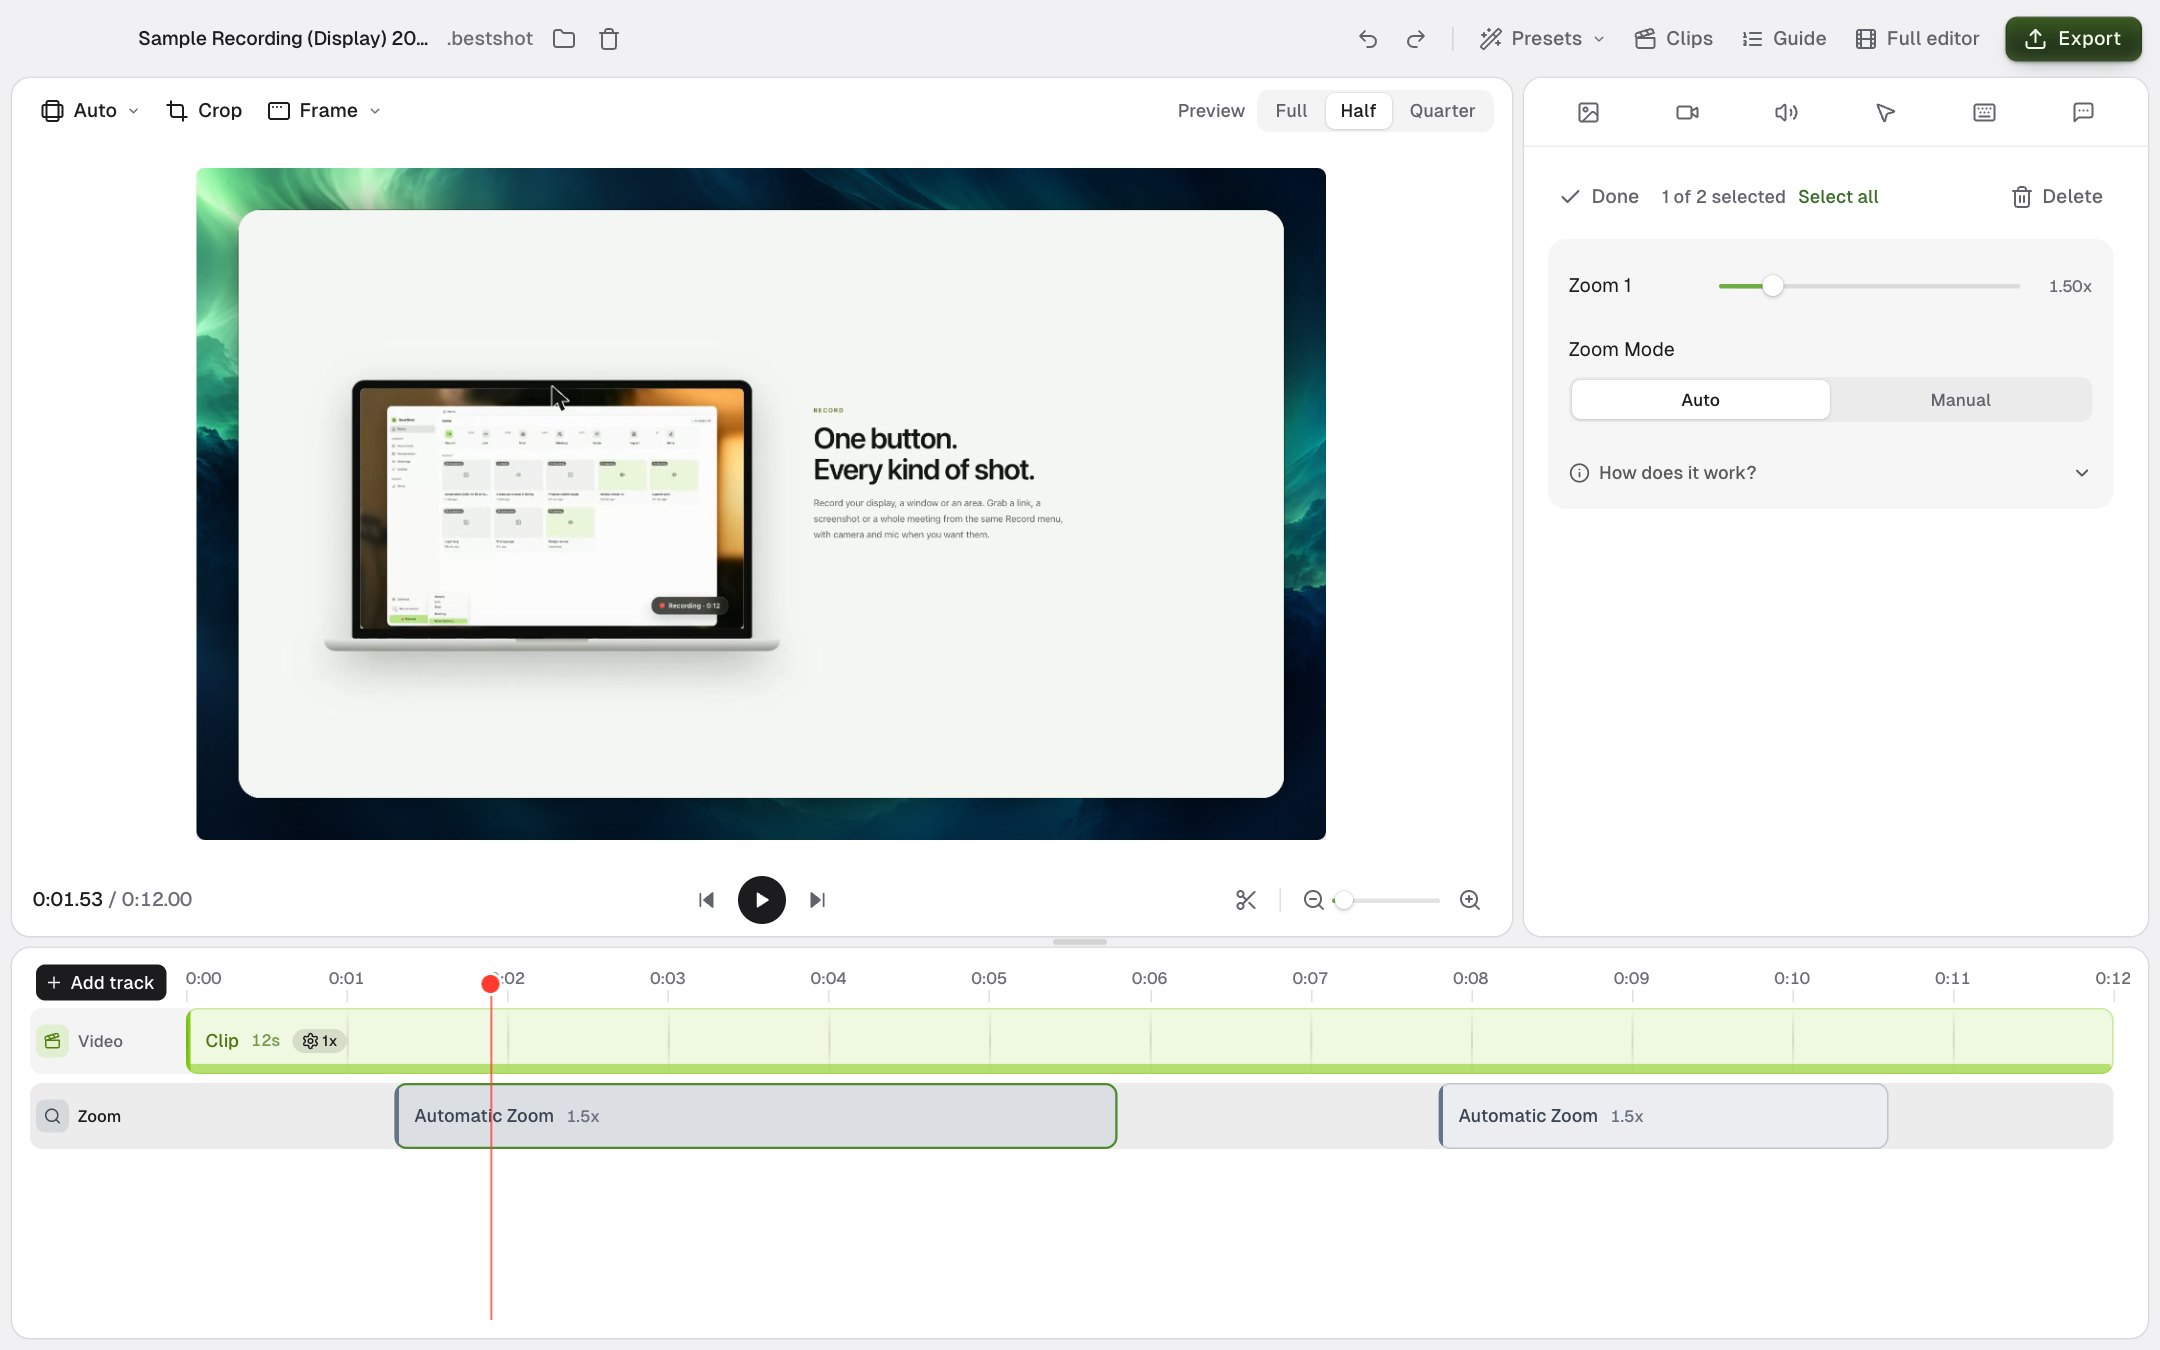The image size is (2160, 1350).
Task: Redo the last edit
Action: pos(1416,39)
